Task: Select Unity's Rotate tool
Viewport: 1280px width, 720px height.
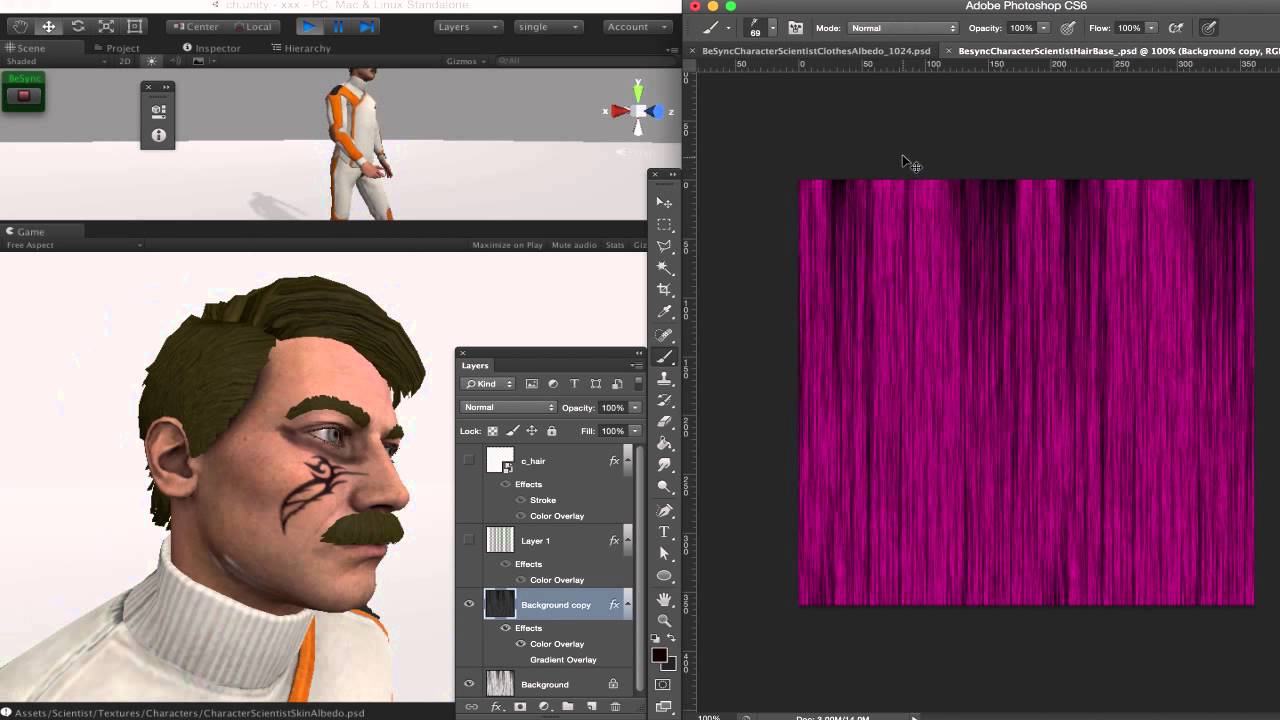Action: point(77,27)
